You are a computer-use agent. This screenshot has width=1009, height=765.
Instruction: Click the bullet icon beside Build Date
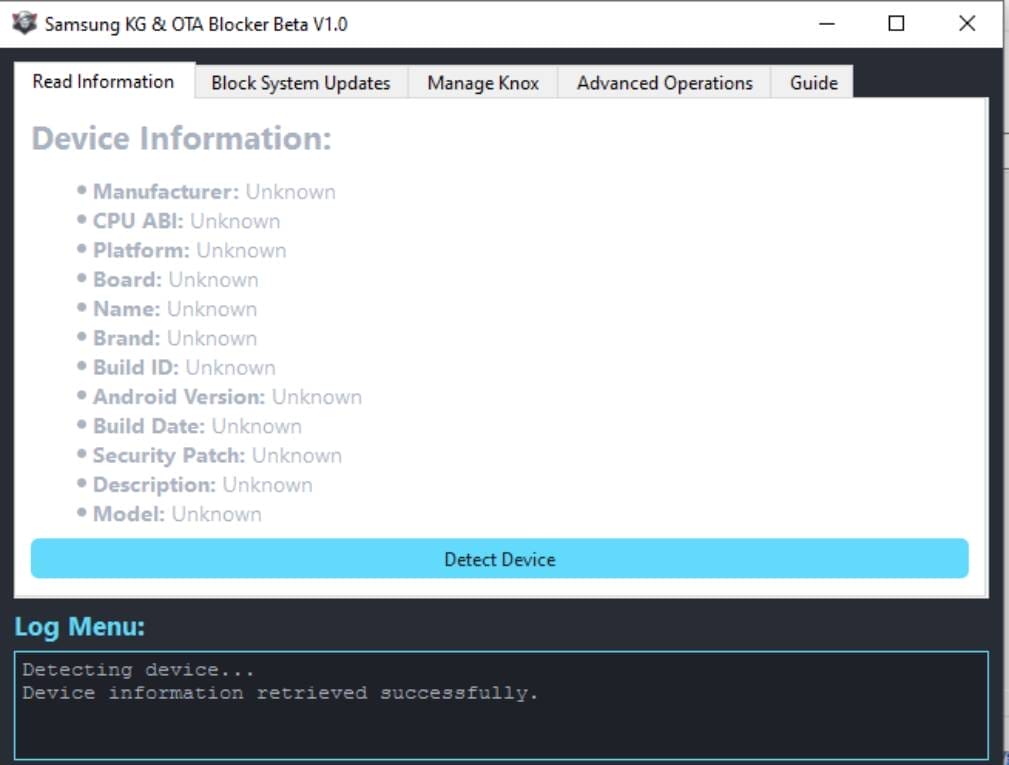click(x=82, y=426)
